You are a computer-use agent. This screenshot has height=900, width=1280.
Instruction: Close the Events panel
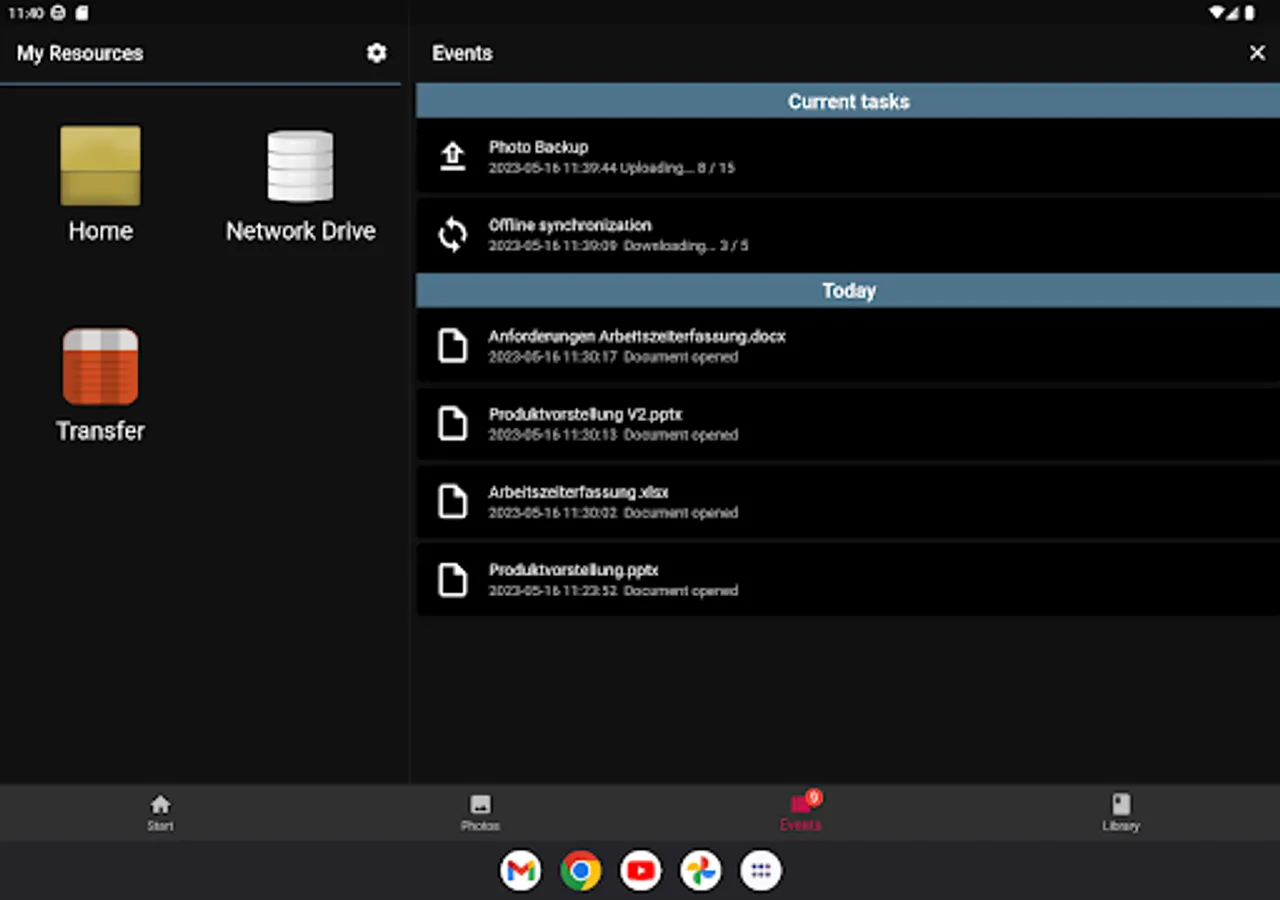[1257, 53]
